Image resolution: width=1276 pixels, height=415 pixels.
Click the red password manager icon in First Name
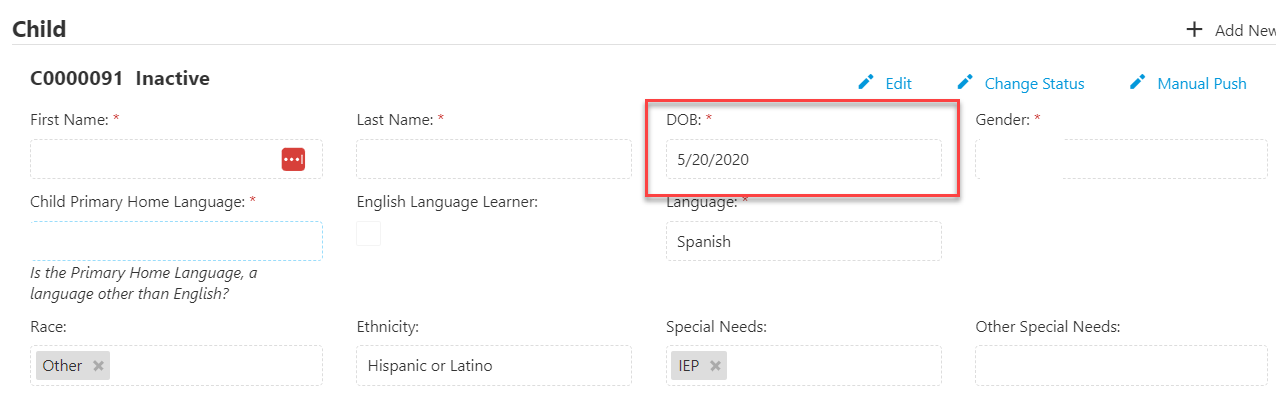click(293, 159)
